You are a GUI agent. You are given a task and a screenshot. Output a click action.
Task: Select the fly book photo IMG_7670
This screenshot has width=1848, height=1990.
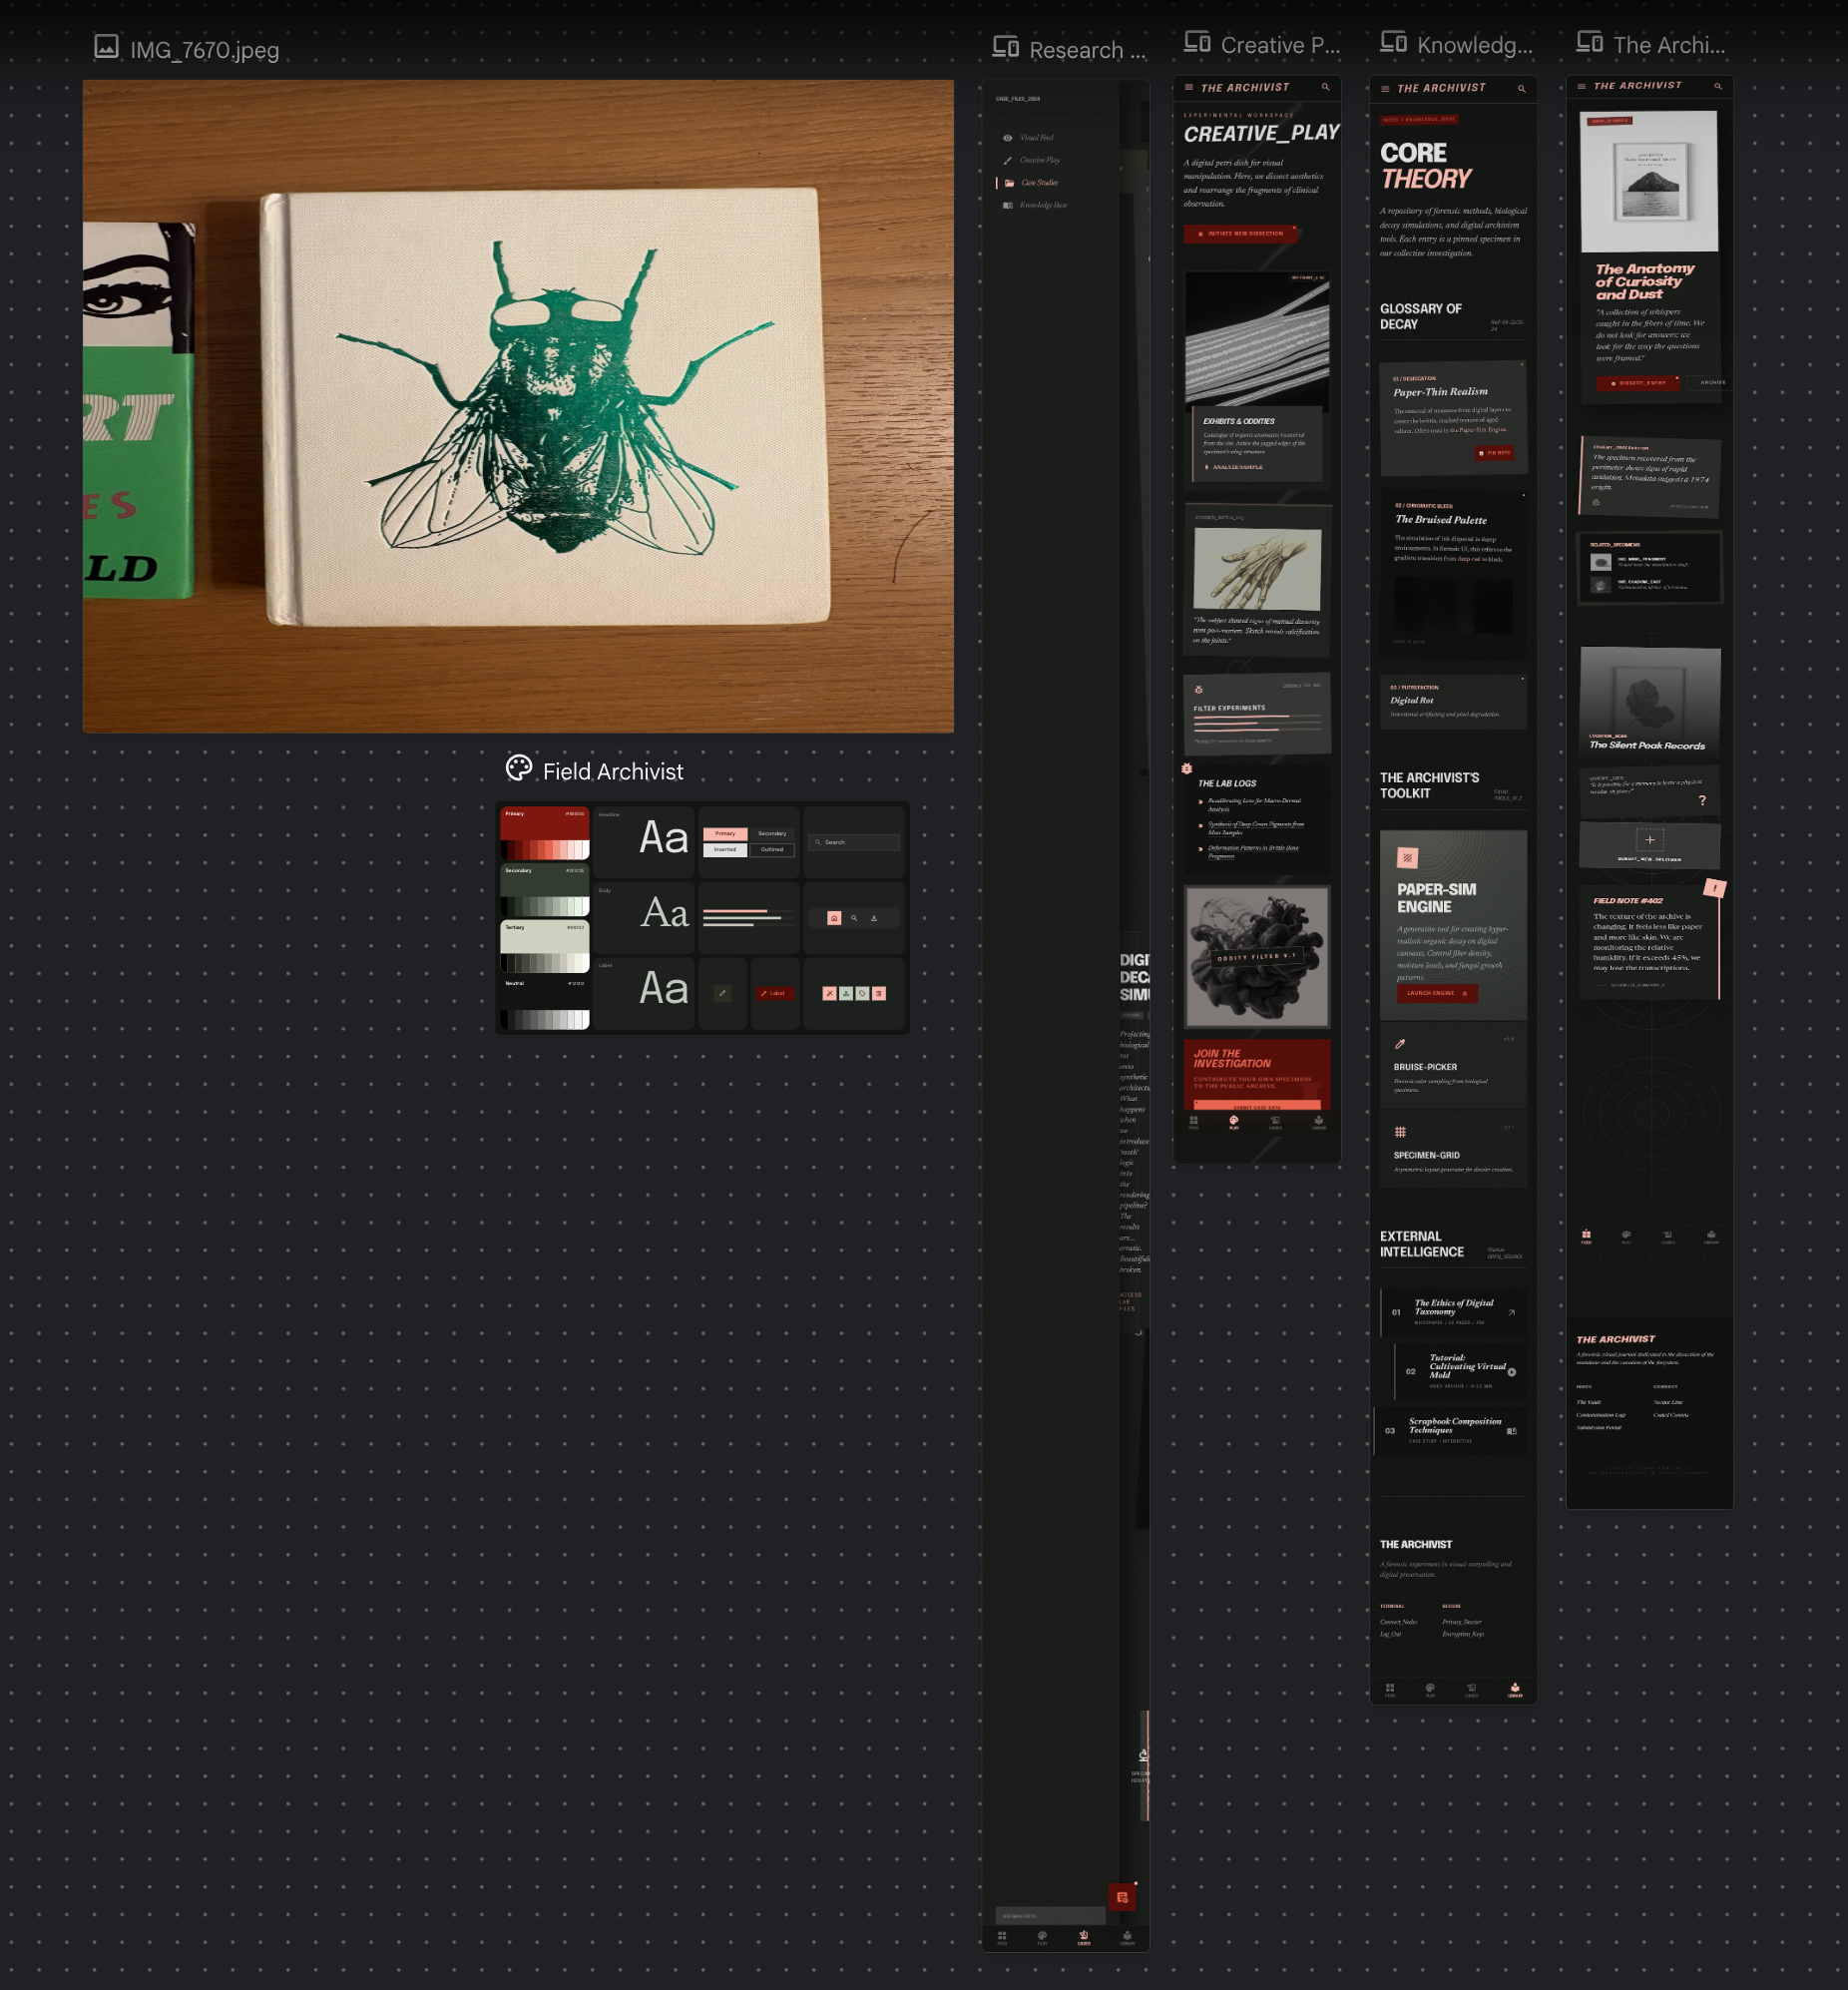click(x=518, y=406)
